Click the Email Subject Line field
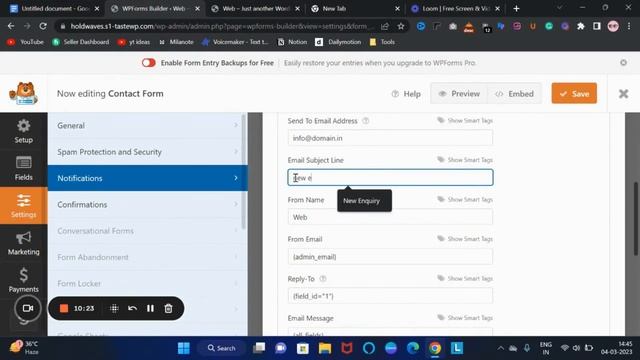 point(390,178)
